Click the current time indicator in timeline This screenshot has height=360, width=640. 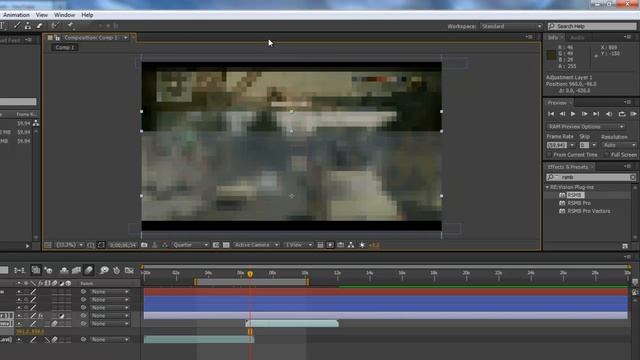pos(250,274)
